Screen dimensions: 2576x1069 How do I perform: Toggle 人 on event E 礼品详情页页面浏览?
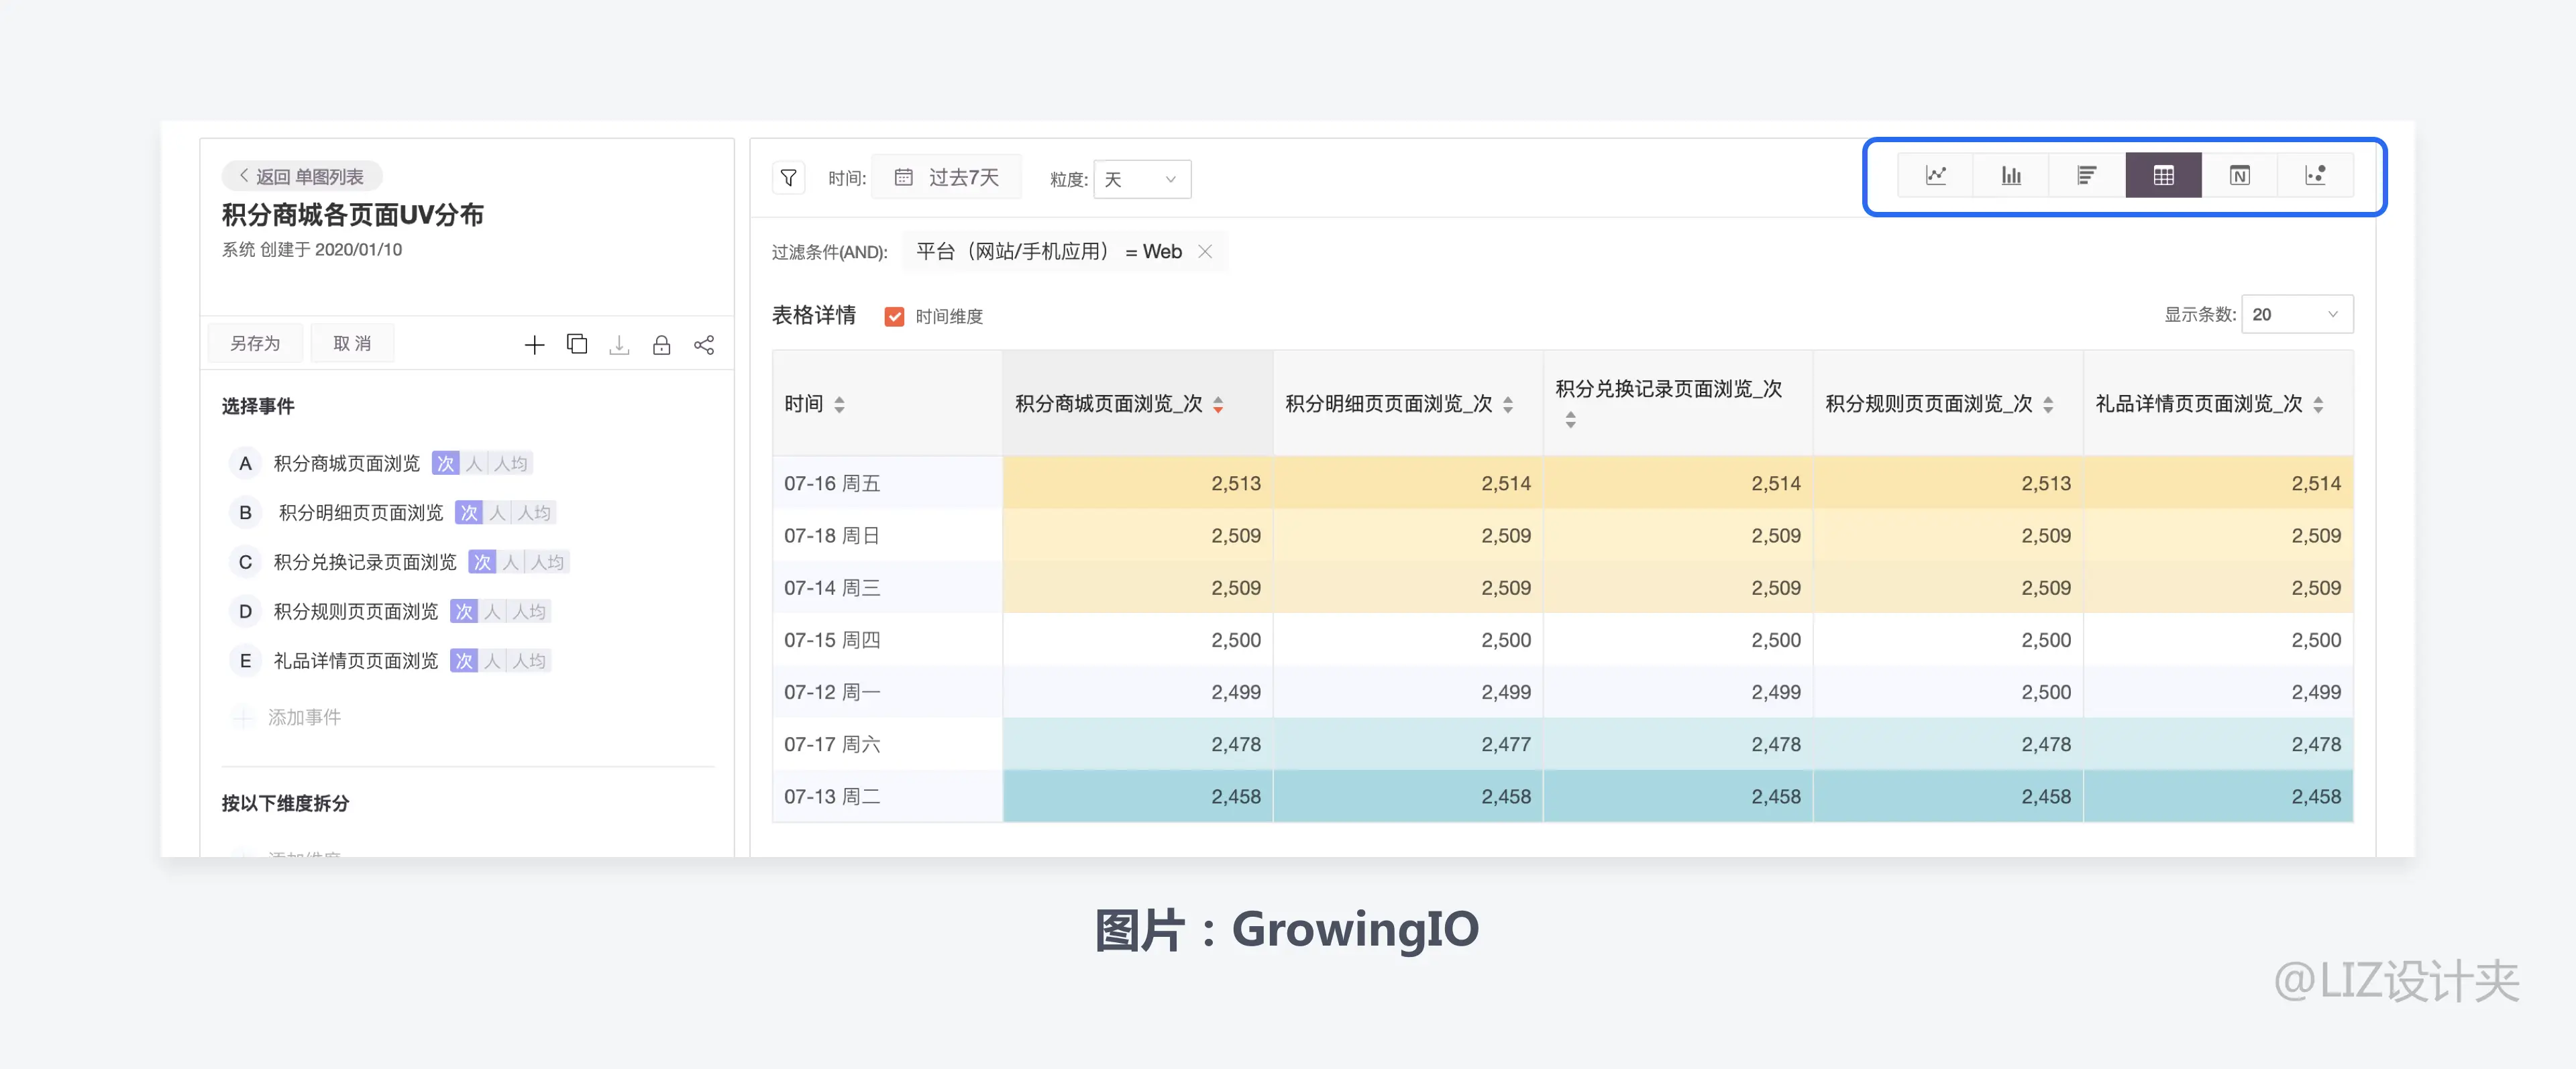click(x=491, y=660)
